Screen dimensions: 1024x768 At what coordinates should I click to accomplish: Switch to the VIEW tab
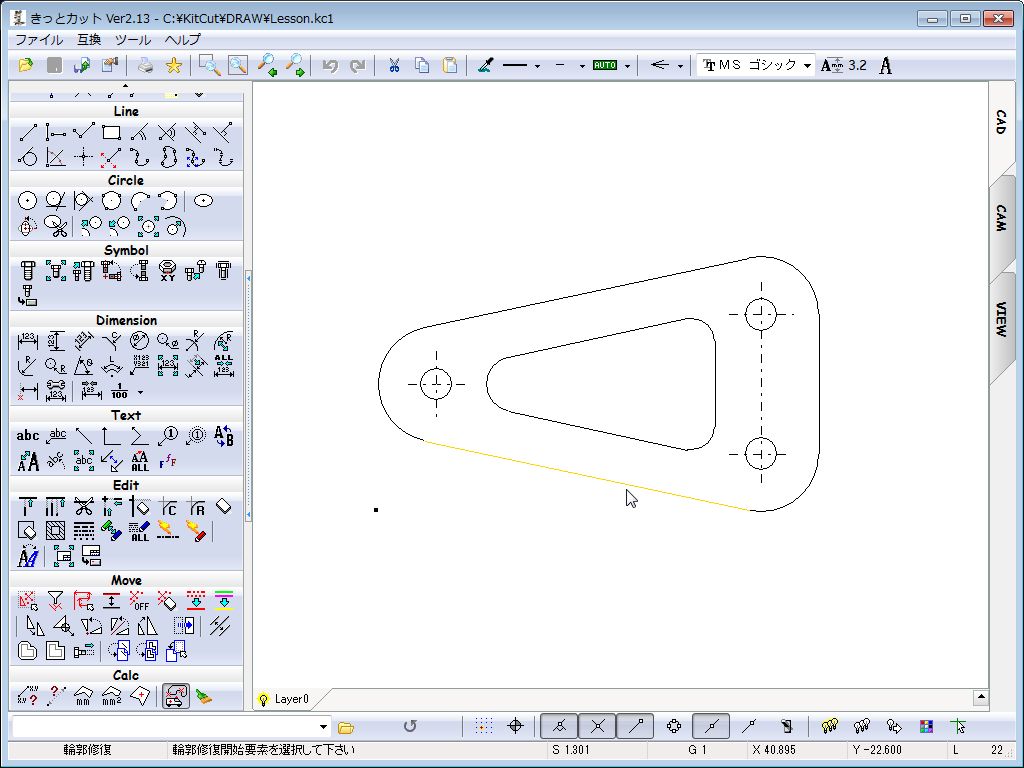coord(1001,319)
